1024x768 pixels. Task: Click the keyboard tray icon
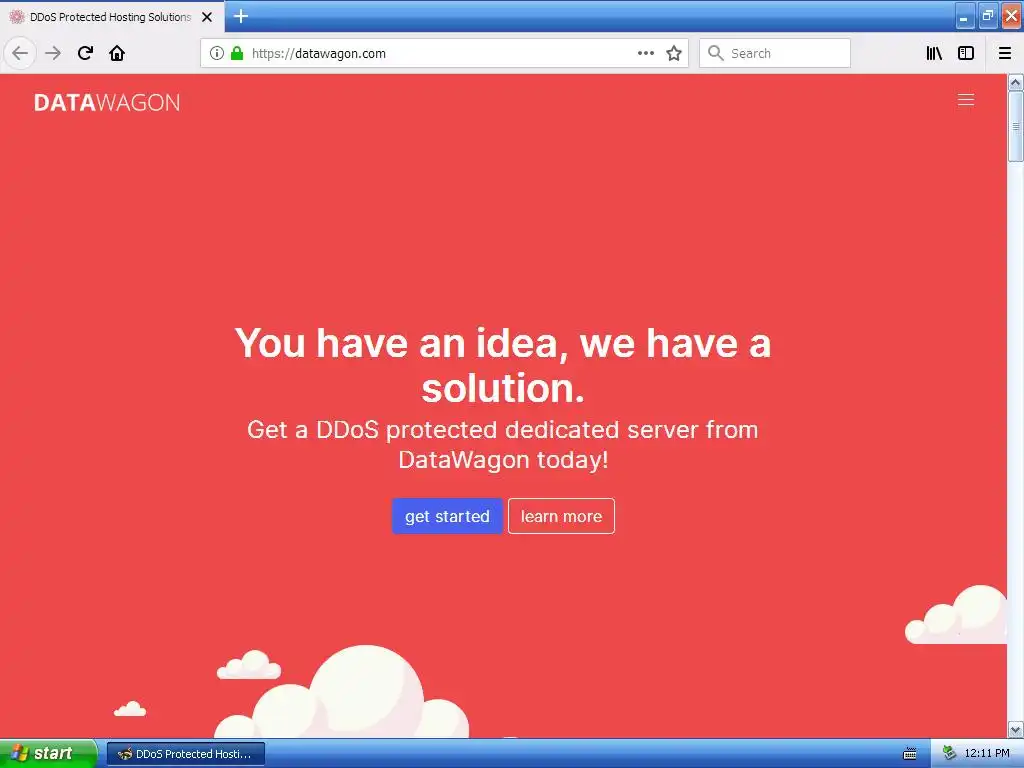(910, 754)
